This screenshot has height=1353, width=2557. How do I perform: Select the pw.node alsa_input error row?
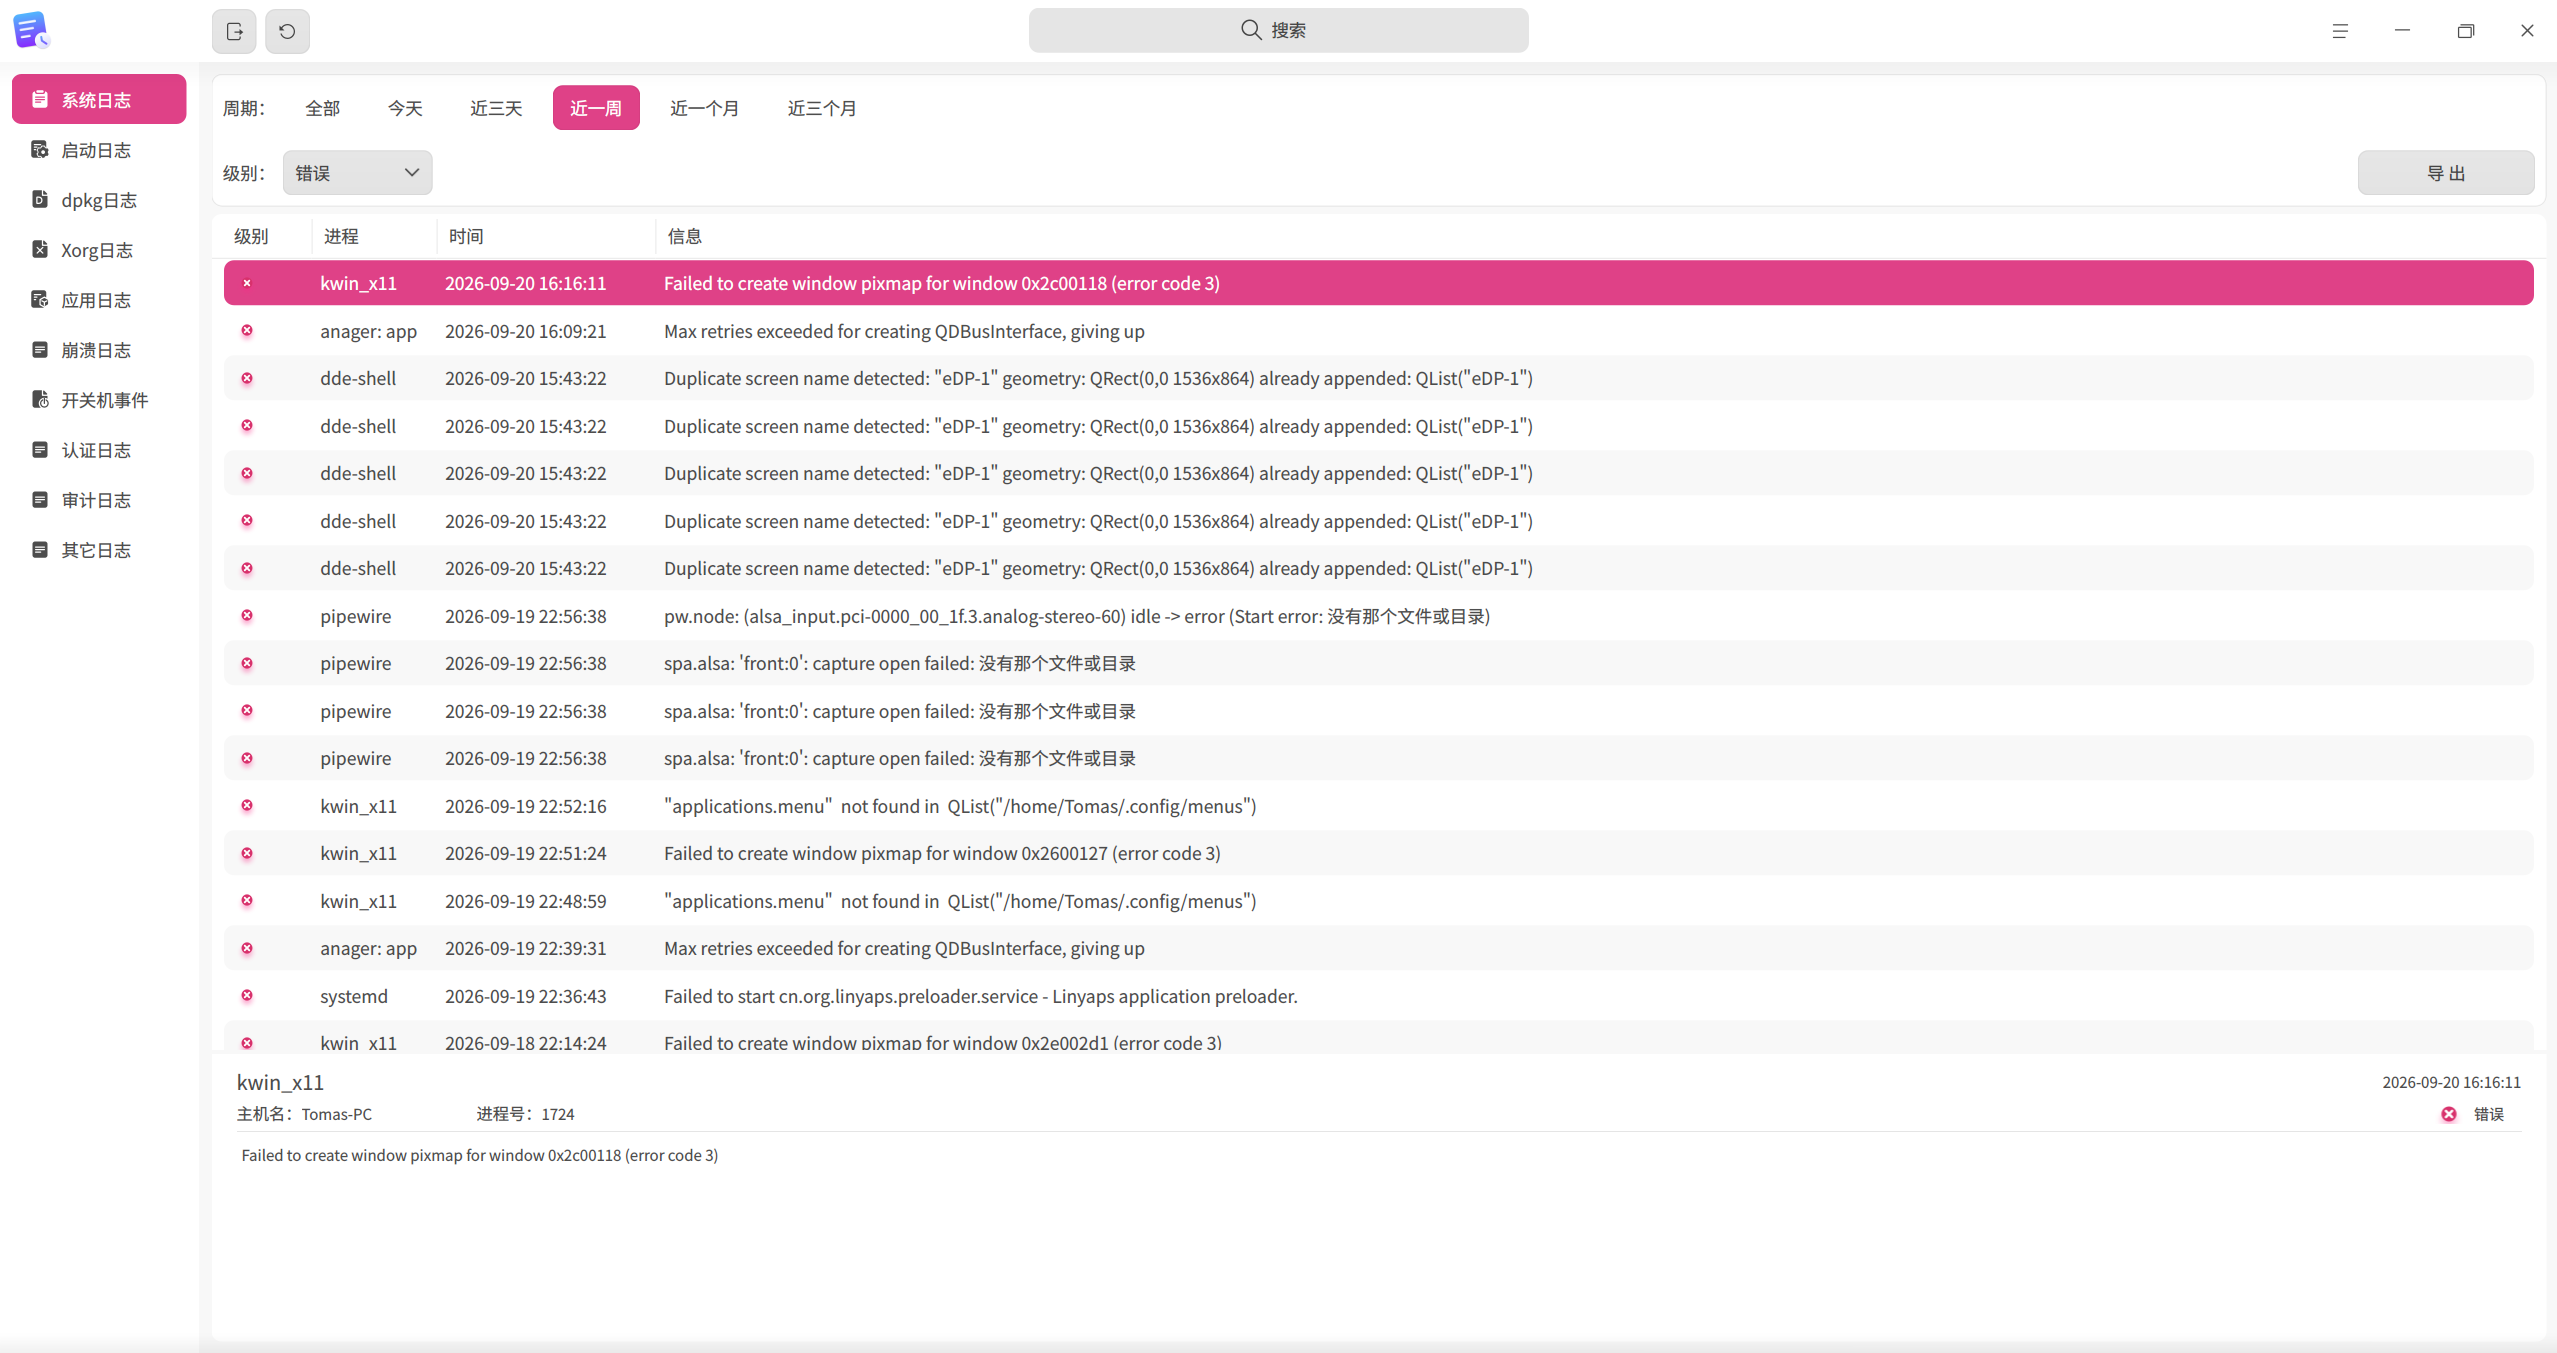coord(1378,616)
